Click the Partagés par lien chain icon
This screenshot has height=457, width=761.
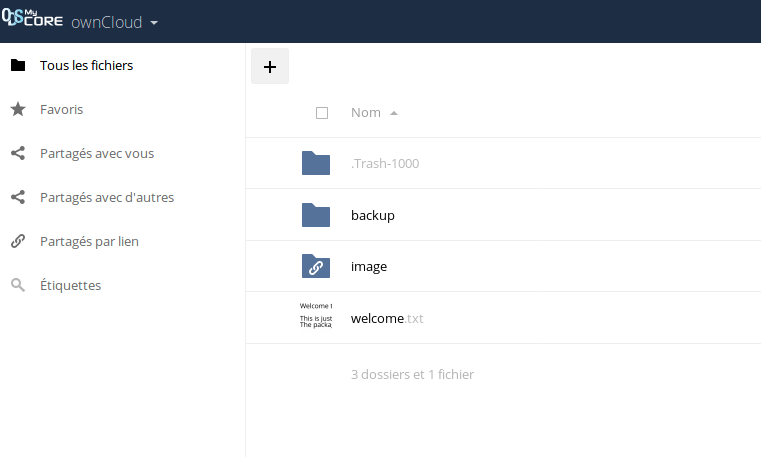(x=17, y=242)
